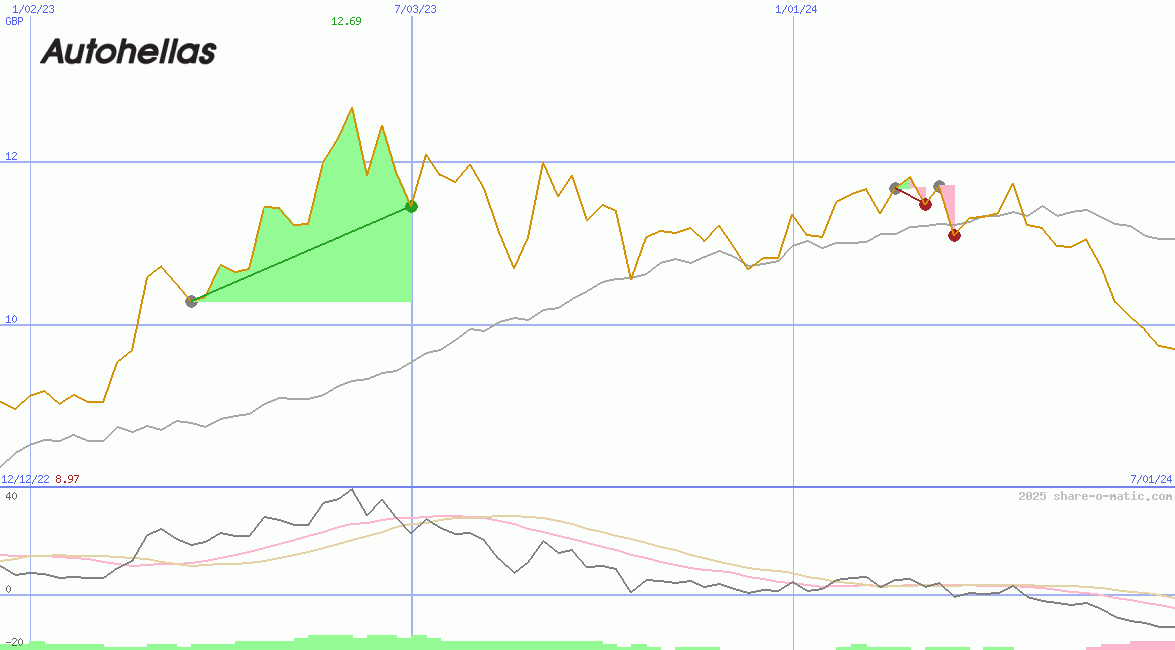Screen dimensions: 1175x650
Task: Click the green marker ending the green trade line
Action: tap(411, 206)
